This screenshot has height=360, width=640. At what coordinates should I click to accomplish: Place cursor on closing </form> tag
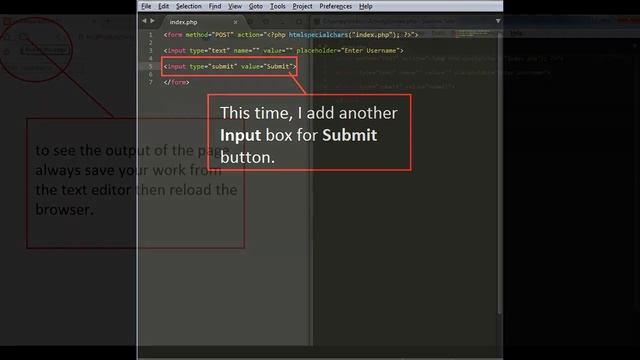176,82
